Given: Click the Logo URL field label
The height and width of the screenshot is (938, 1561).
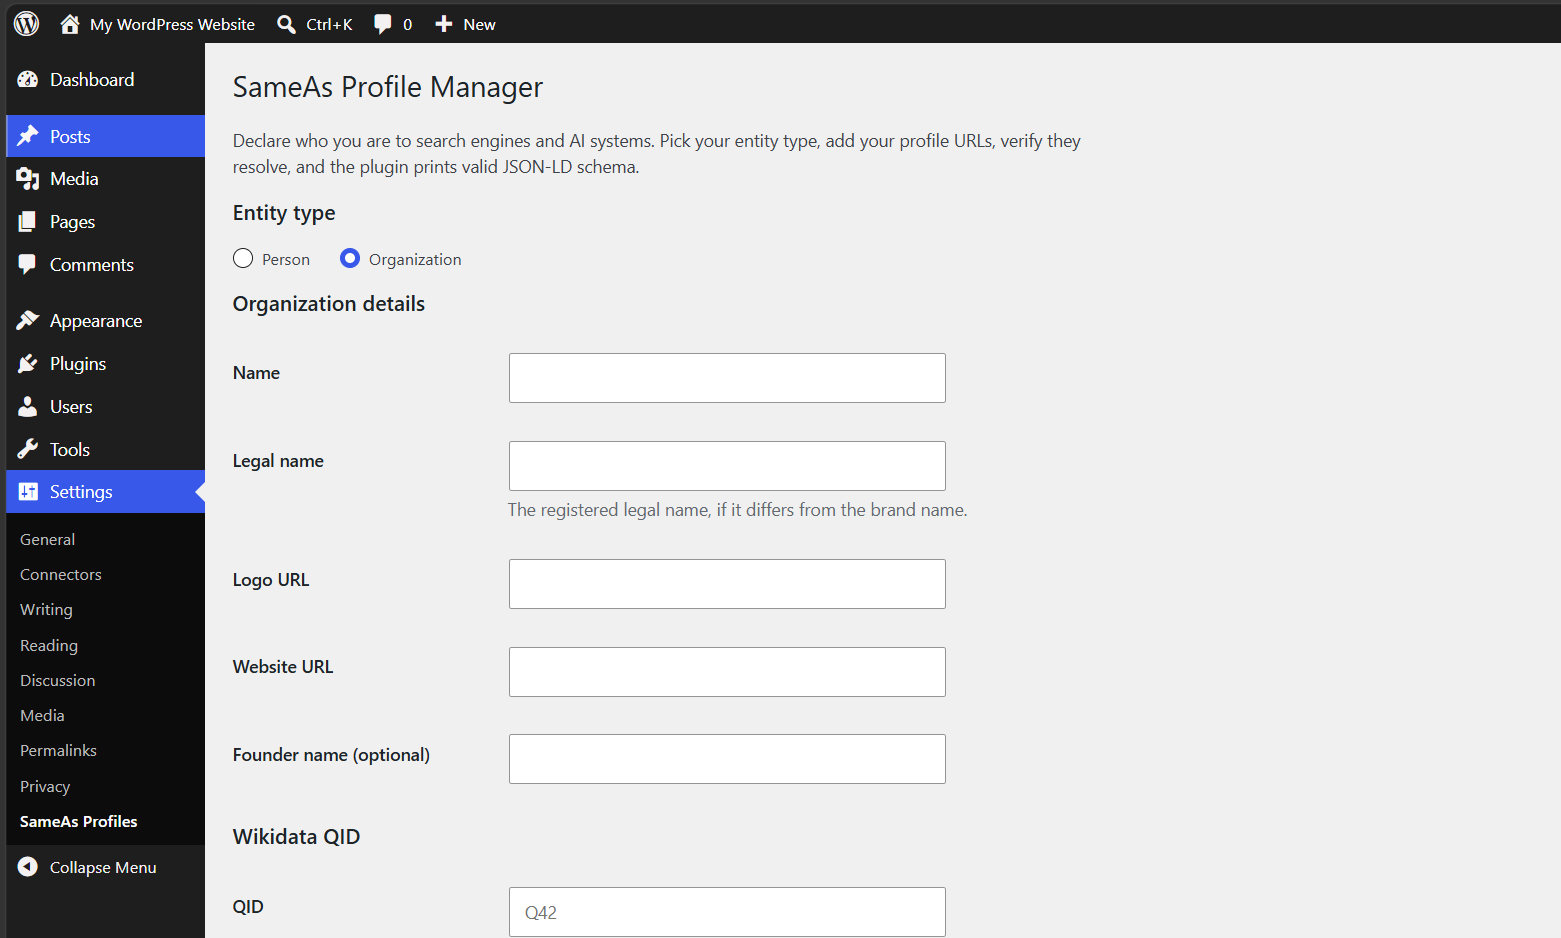Looking at the screenshot, I should coord(271,580).
